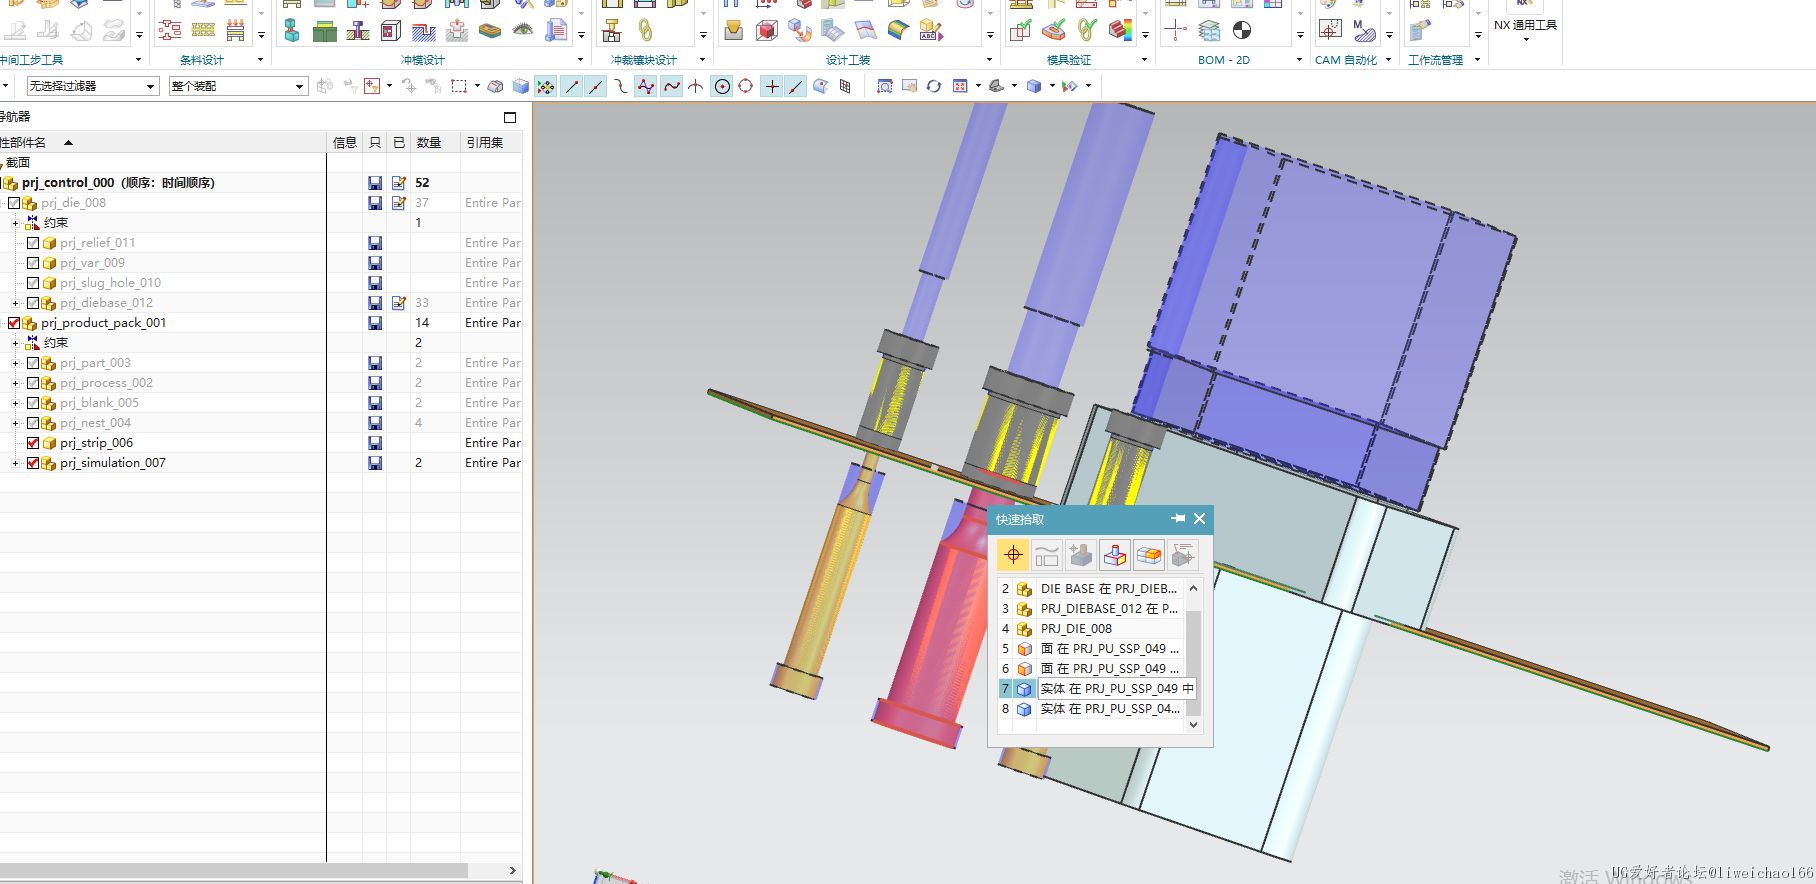
Task: Click the clipboard workflow icon in 工作流管理
Action: point(1419,30)
